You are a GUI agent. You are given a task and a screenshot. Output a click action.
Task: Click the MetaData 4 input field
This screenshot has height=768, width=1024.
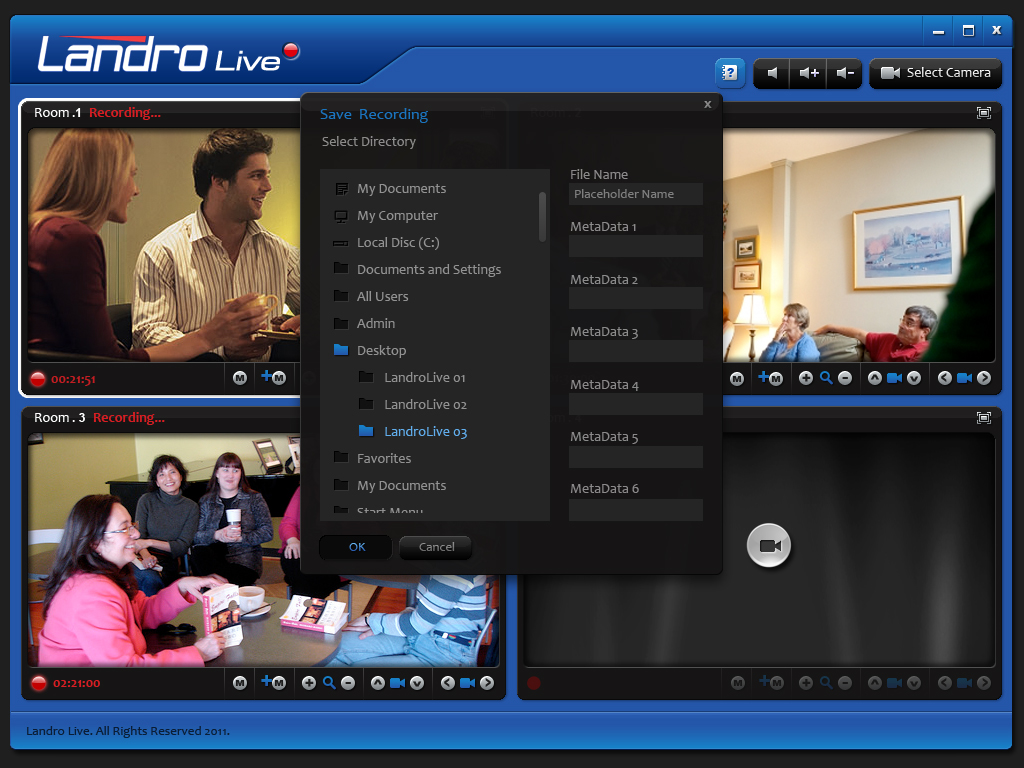coord(635,404)
